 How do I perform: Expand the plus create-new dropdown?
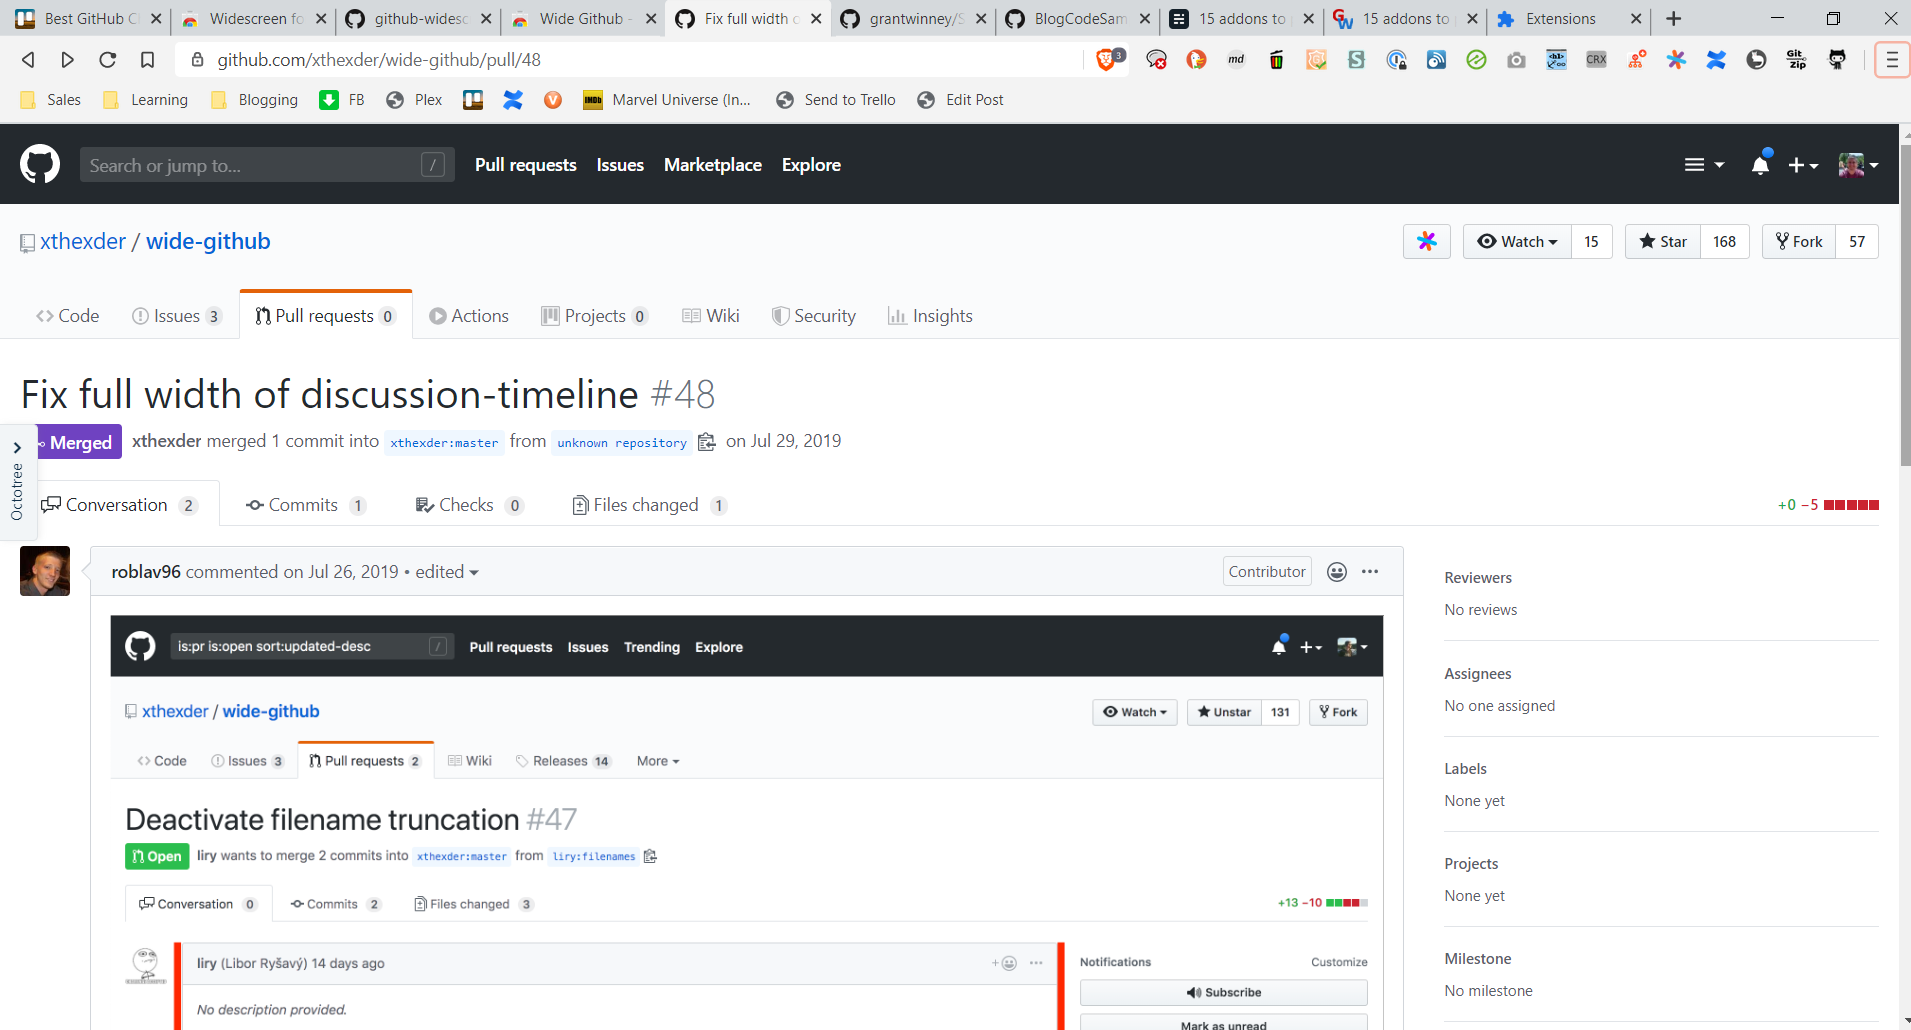point(1803,165)
